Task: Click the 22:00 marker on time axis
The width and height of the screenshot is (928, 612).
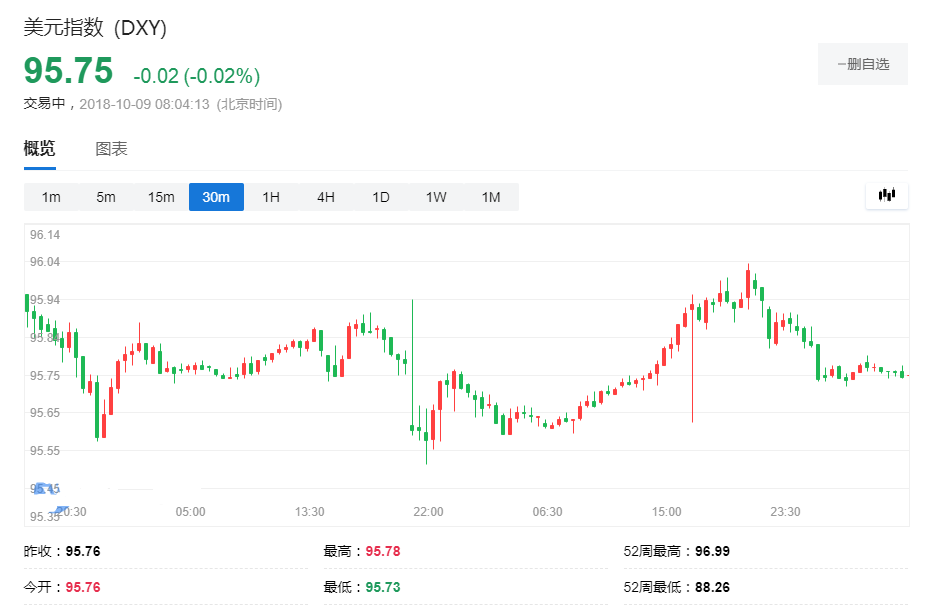Action: [428, 512]
